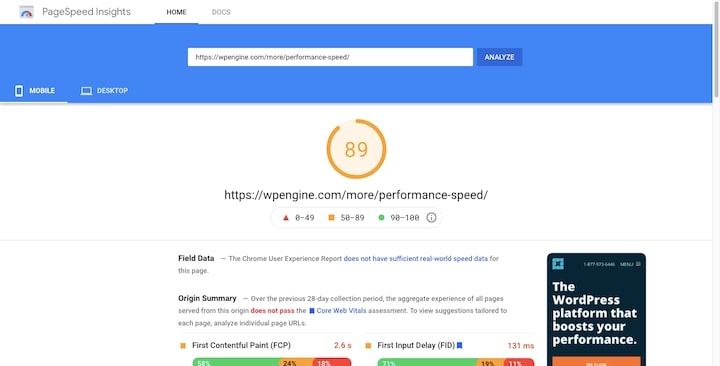Click the mobile page preview thumbnail
Image resolution: width=720 pixels, height=366 pixels.
coord(596,310)
